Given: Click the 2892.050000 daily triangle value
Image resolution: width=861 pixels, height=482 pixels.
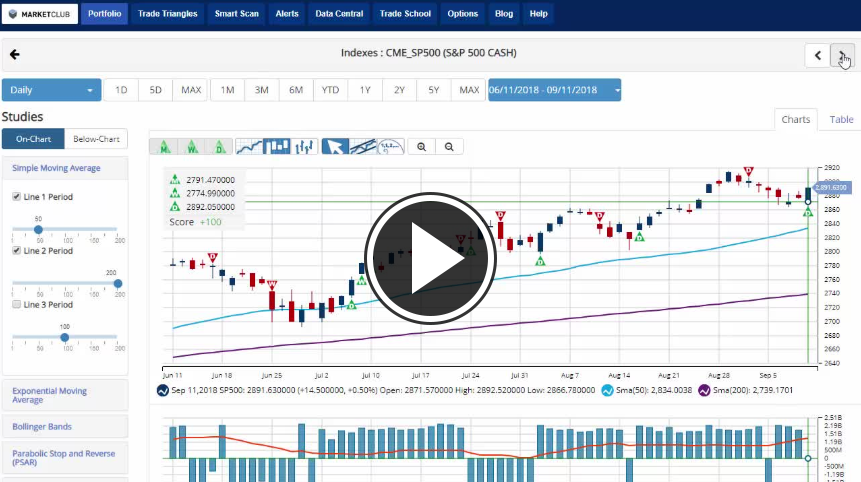Looking at the screenshot, I should tap(210, 207).
